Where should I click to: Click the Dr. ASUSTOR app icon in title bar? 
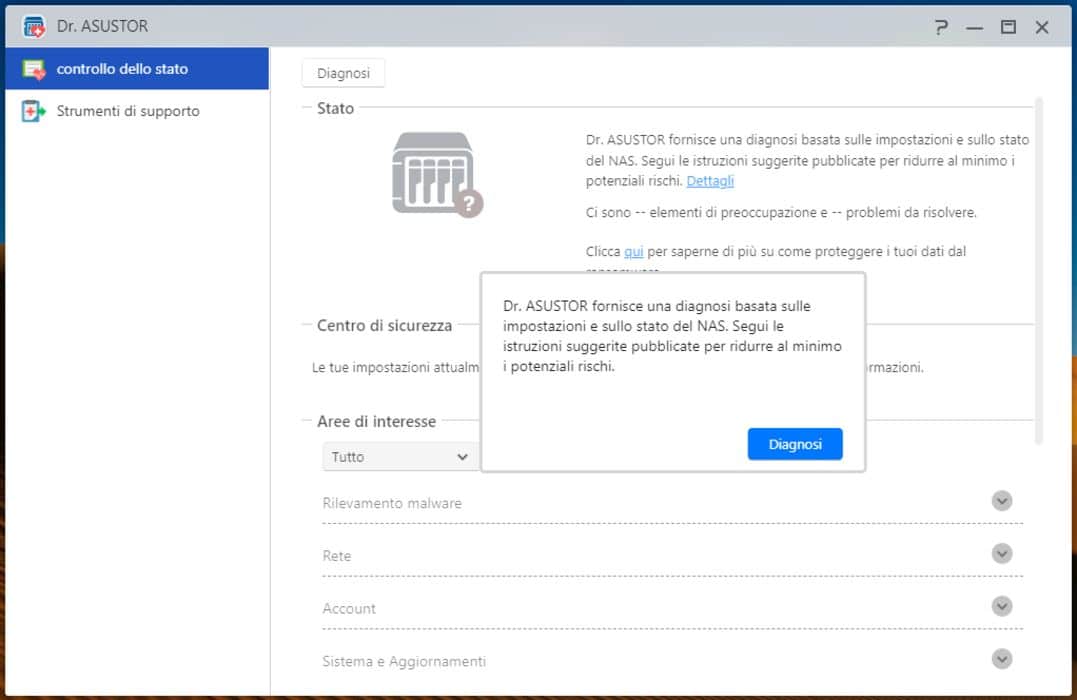click(x=34, y=27)
